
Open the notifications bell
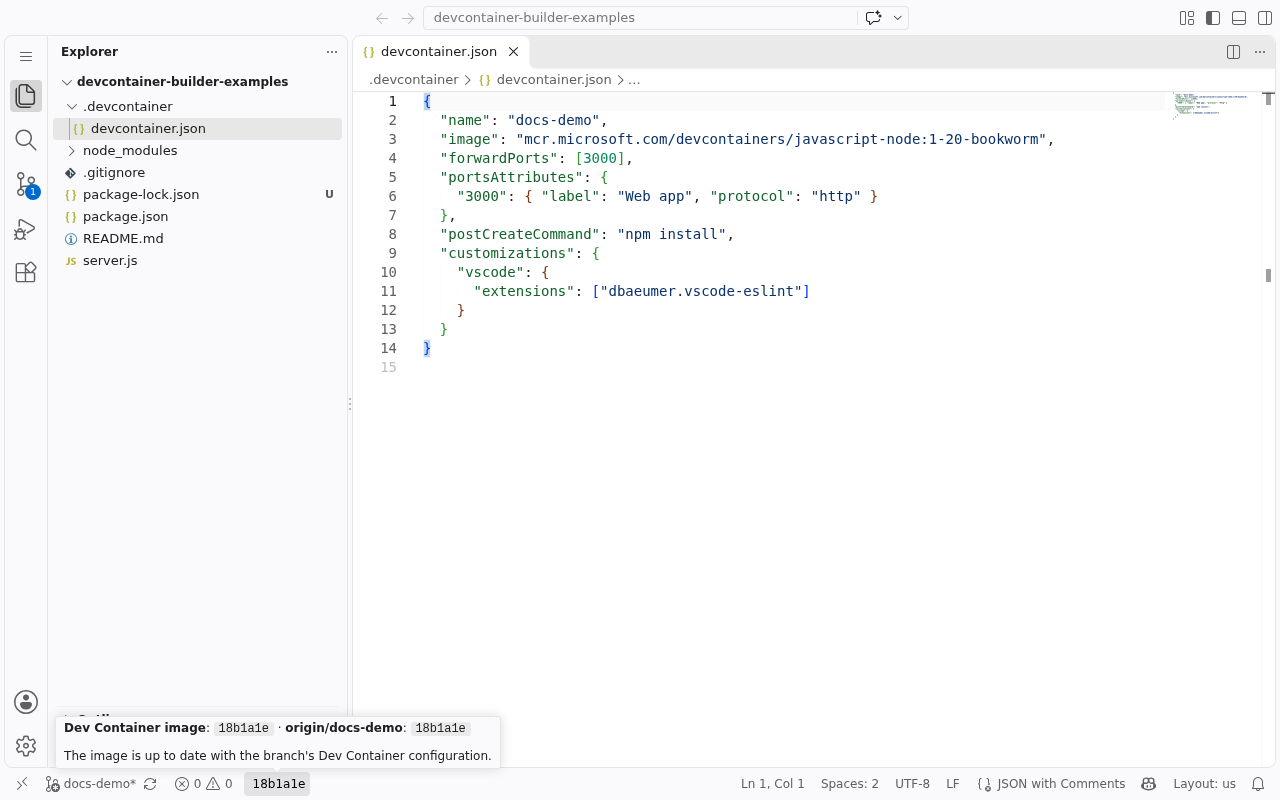[1258, 784]
